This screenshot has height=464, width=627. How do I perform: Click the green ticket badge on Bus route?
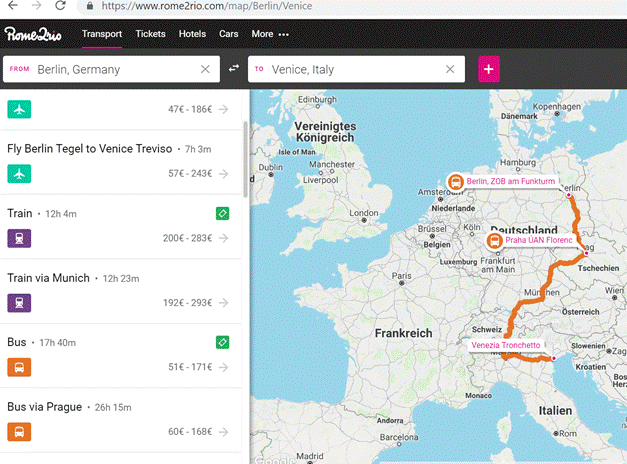222,342
